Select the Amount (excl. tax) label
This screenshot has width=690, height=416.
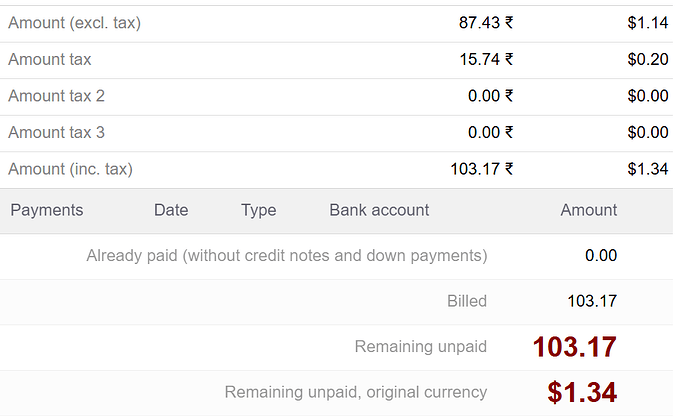(x=74, y=22)
